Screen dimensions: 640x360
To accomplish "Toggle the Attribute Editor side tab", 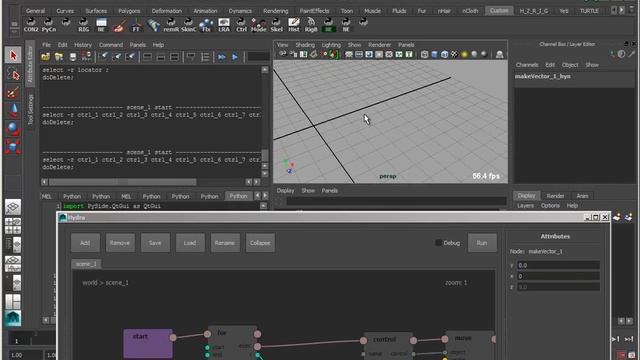I will [x=29, y=64].
